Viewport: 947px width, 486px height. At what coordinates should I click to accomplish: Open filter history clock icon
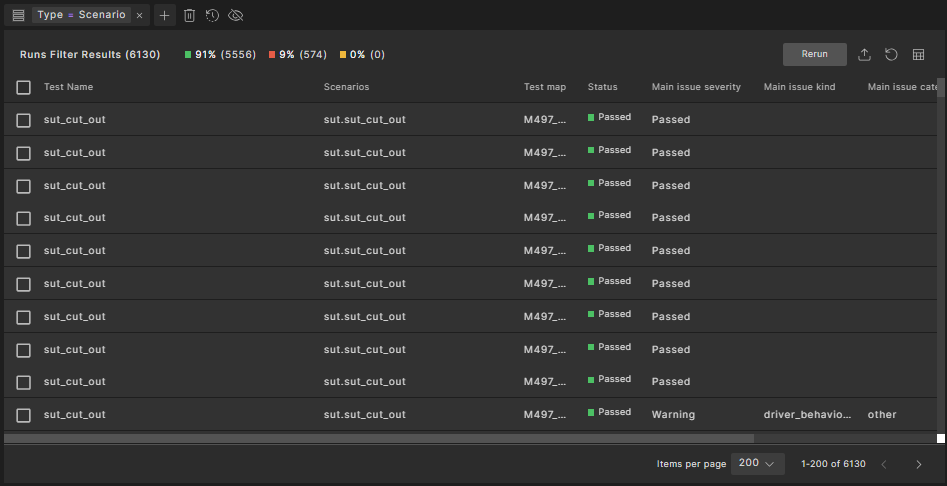(x=212, y=15)
